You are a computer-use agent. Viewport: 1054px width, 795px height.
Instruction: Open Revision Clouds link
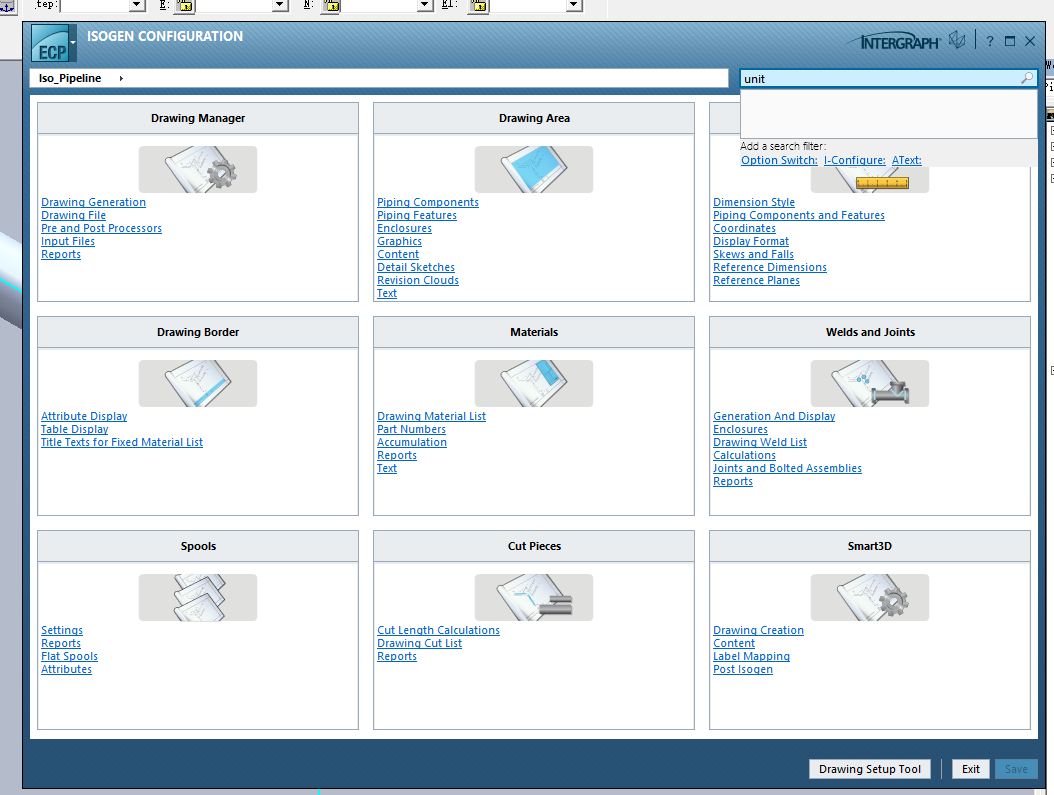(417, 280)
